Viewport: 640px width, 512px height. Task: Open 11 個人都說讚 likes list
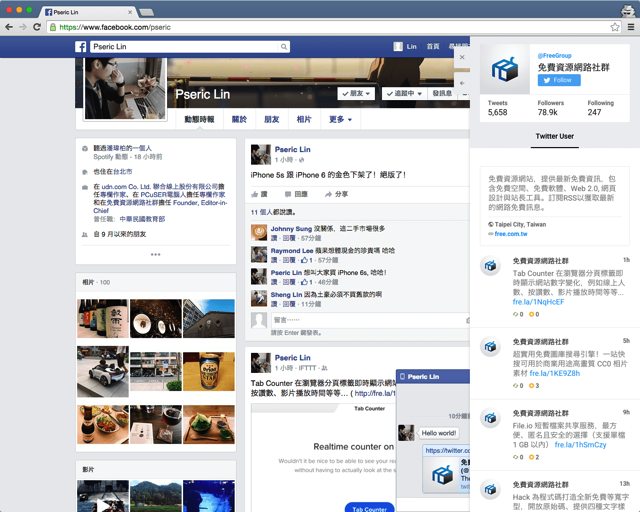273,212
